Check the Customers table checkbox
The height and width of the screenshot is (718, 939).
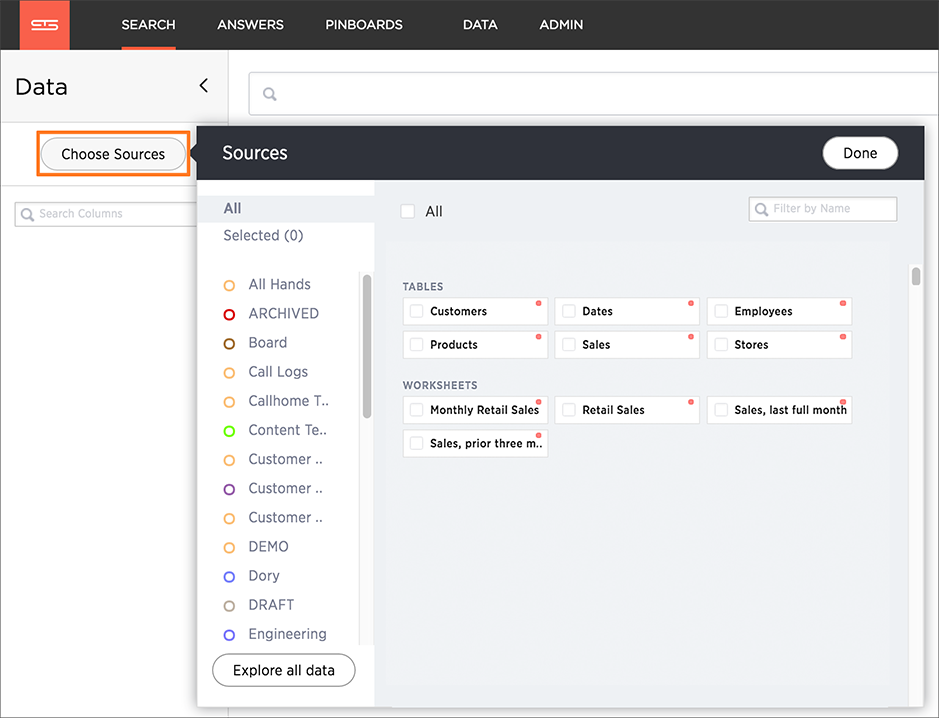point(416,311)
